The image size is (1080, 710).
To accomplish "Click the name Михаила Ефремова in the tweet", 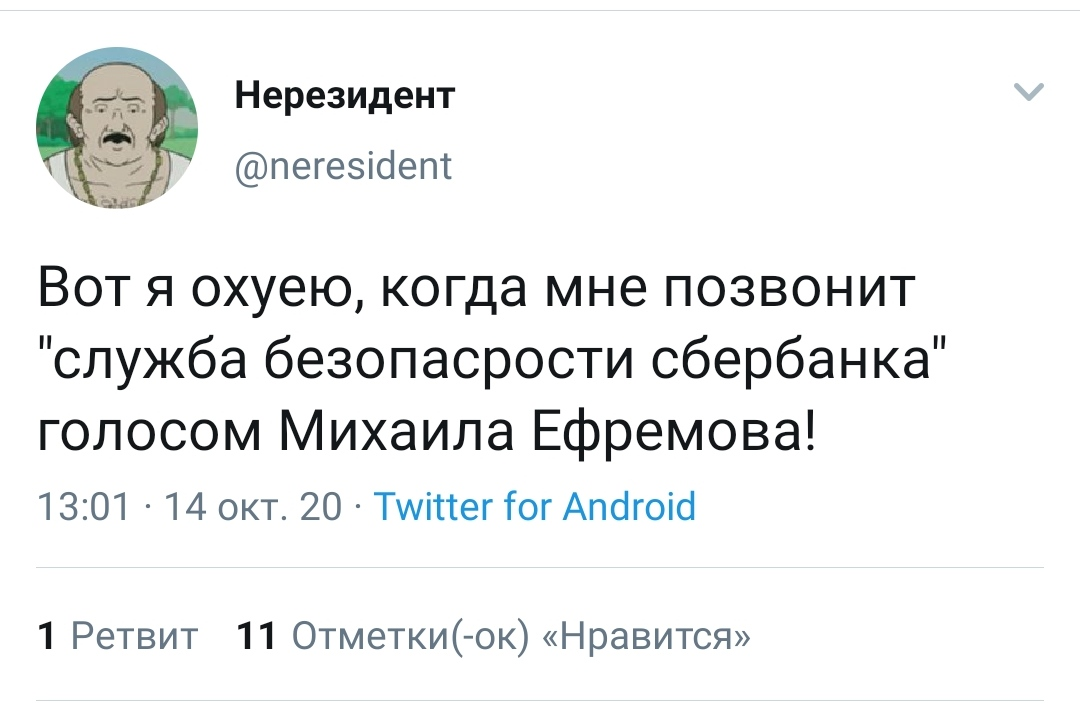I will [x=548, y=431].
